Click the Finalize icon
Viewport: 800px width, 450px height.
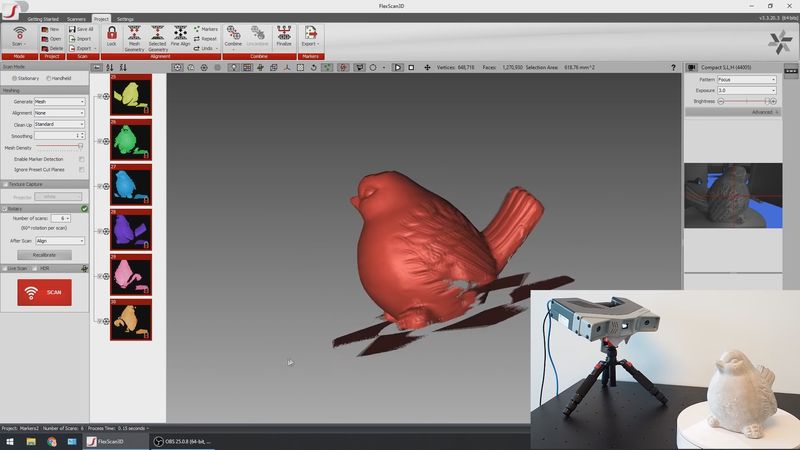(x=284, y=36)
